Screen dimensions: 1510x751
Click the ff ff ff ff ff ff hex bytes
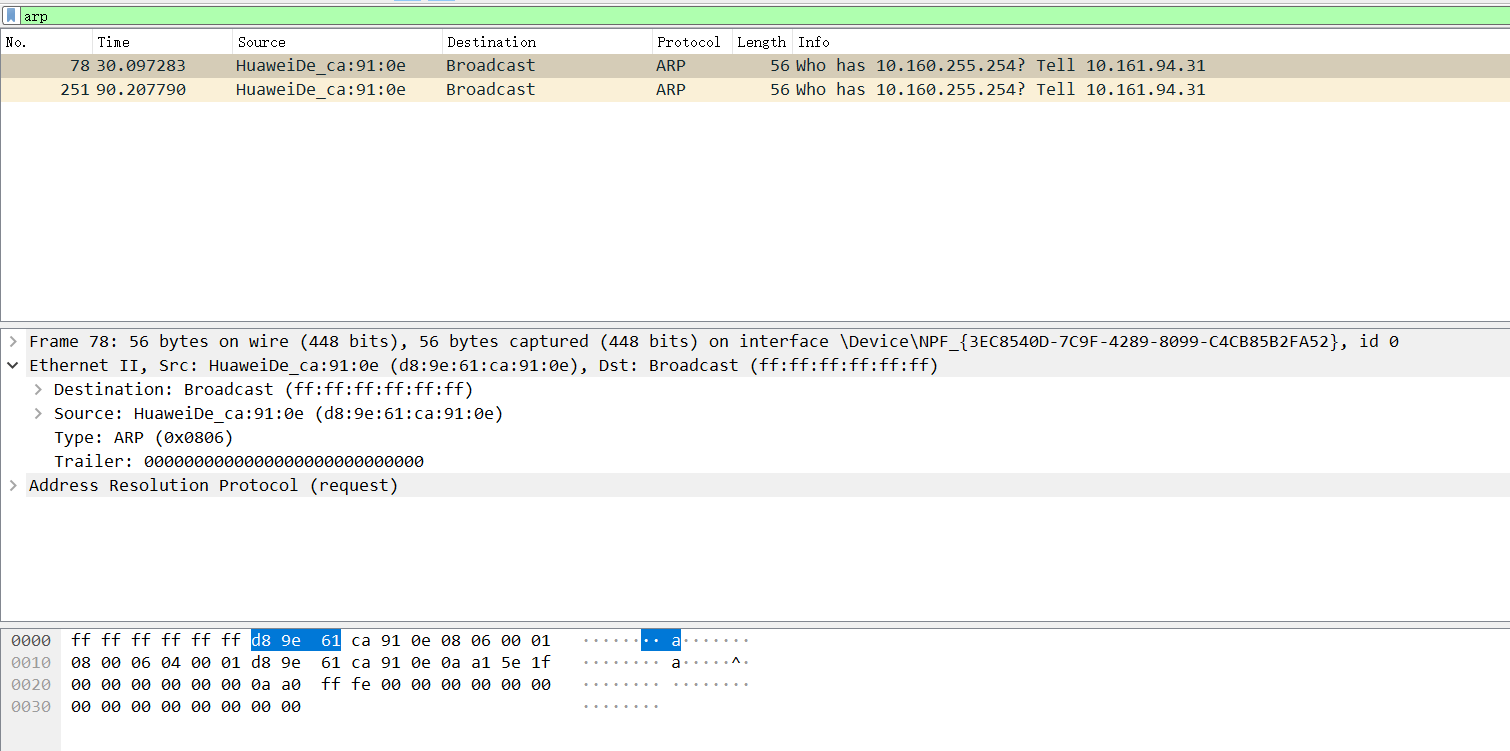click(156, 641)
